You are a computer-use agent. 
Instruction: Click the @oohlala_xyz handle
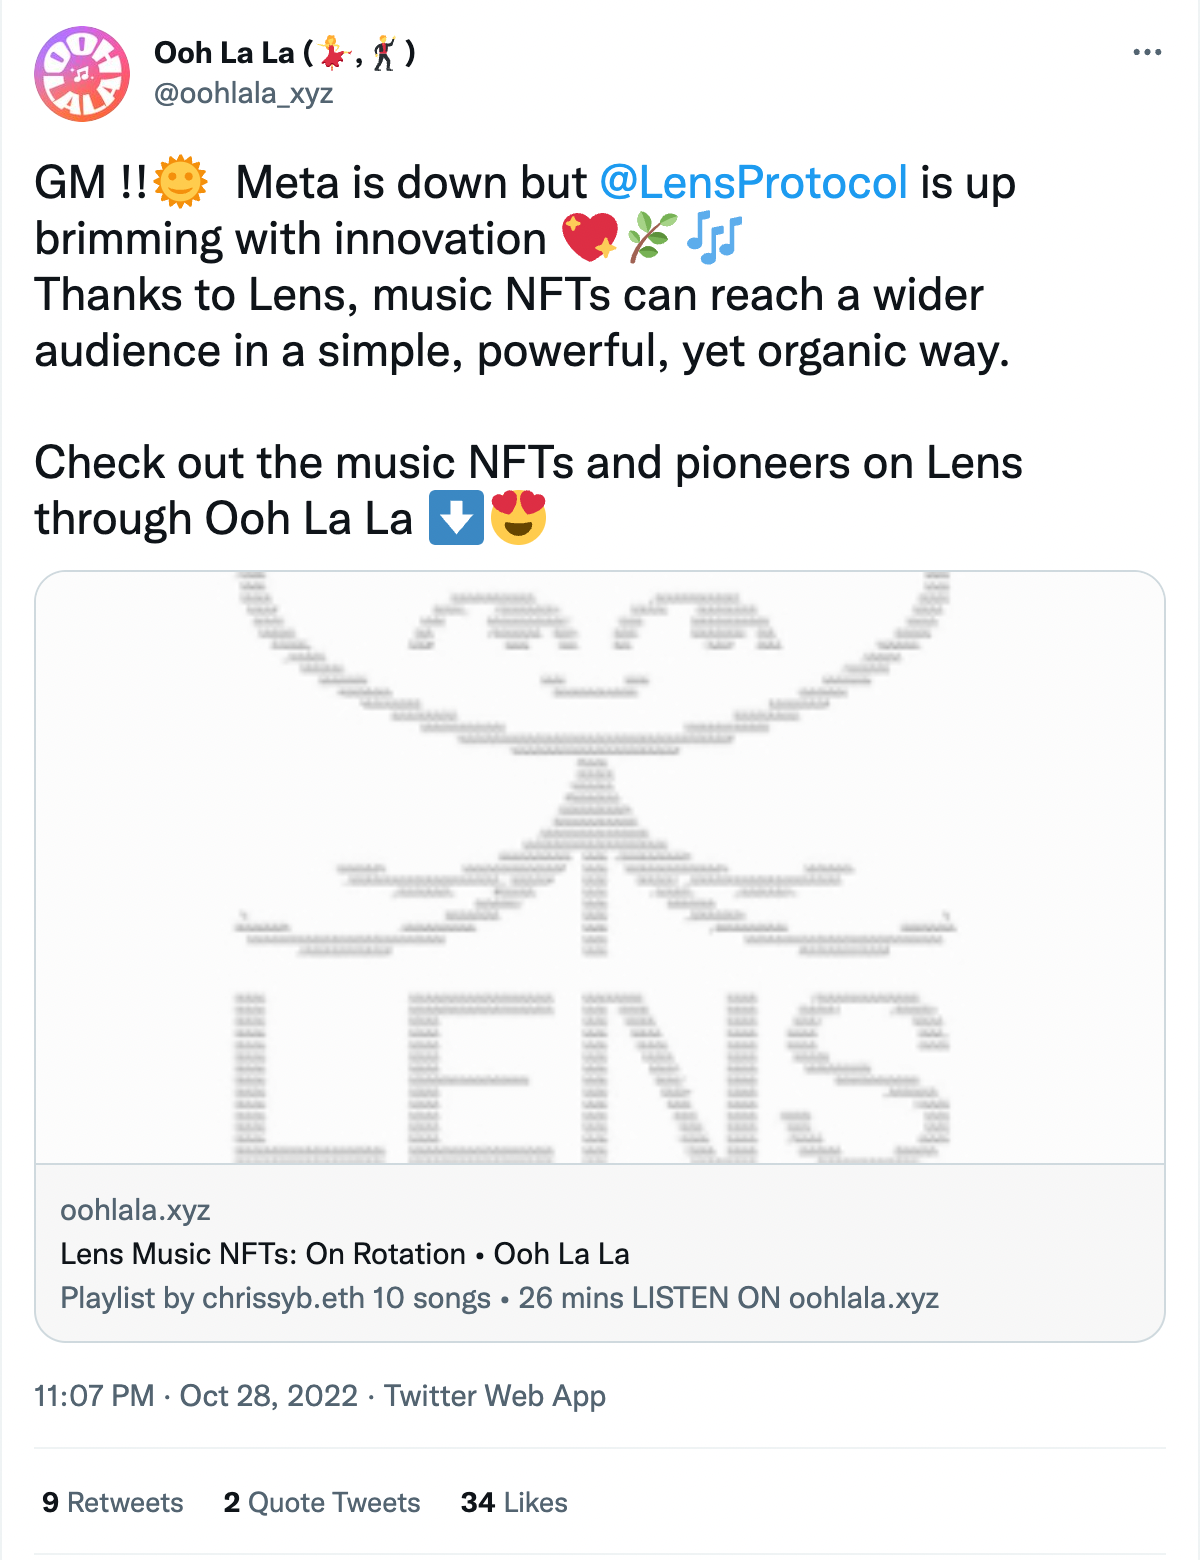click(x=246, y=95)
